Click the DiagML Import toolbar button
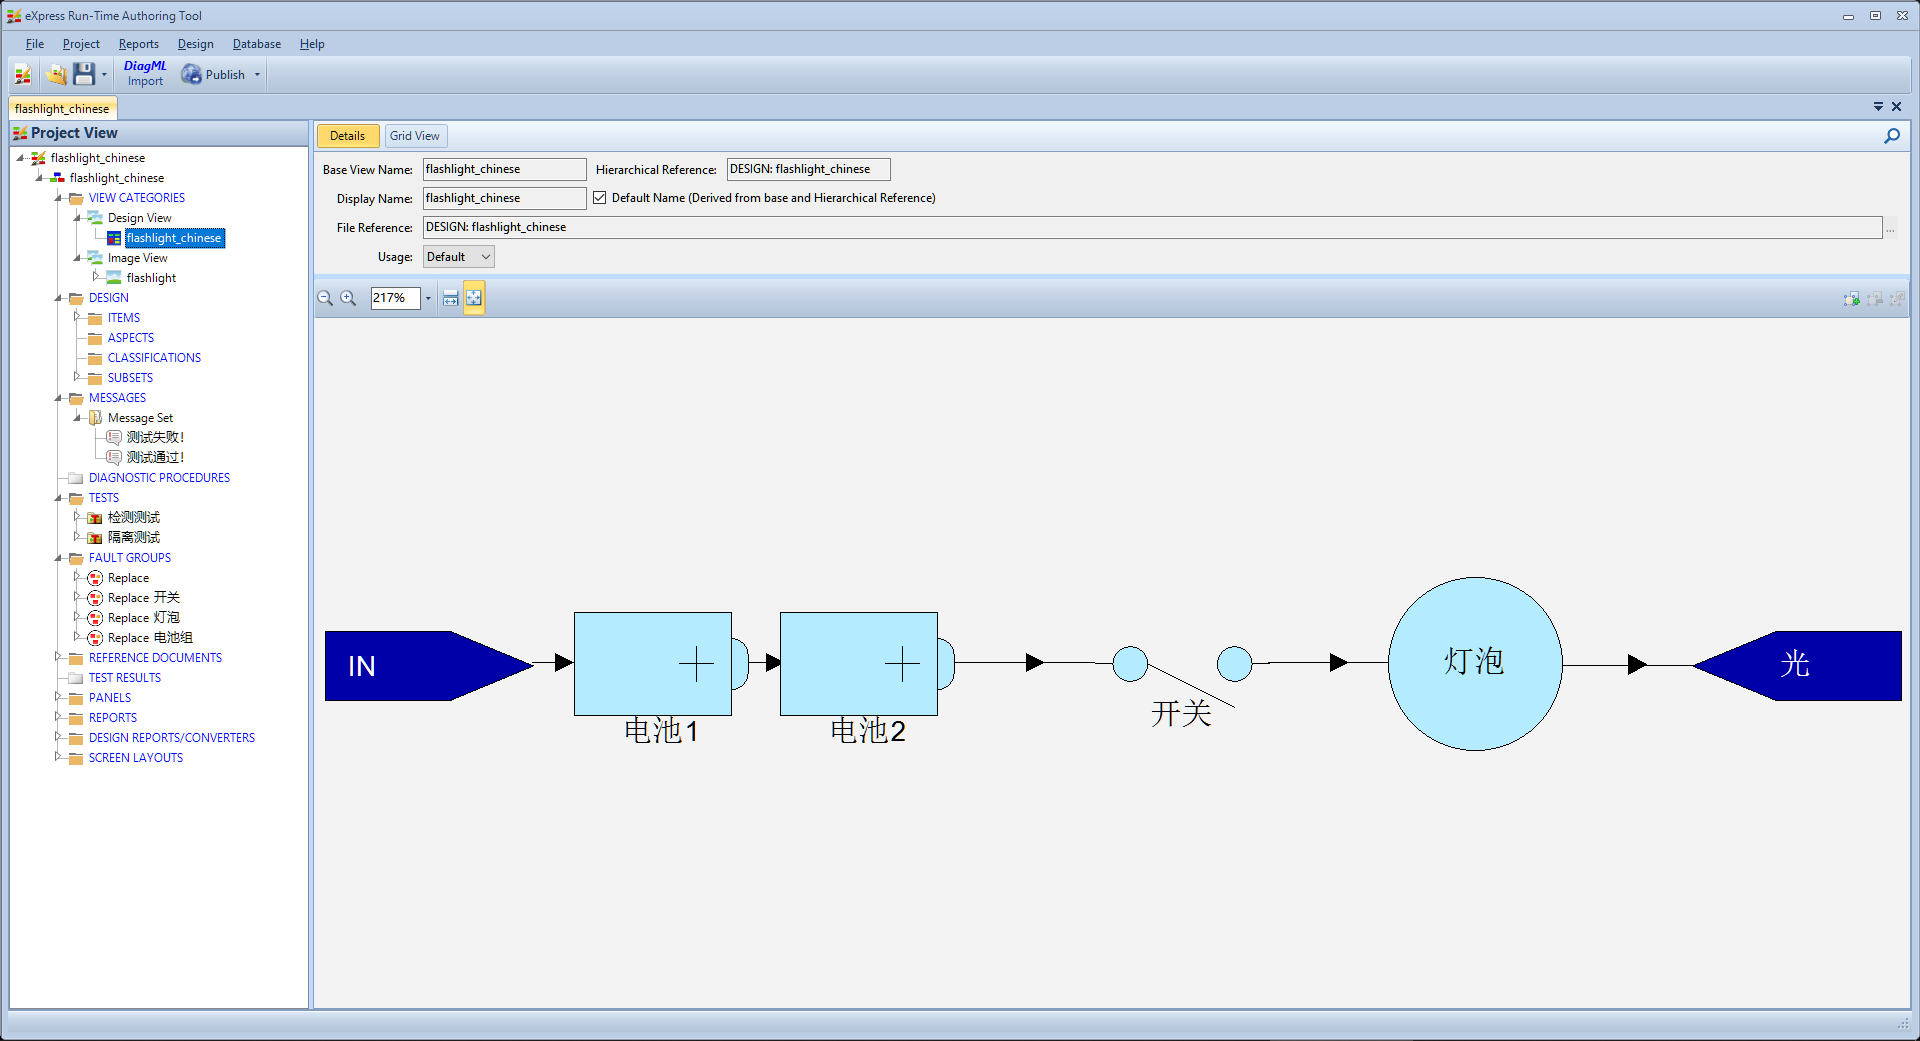The width and height of the screenshot is (1920, 1041). [x=145, y=74]
